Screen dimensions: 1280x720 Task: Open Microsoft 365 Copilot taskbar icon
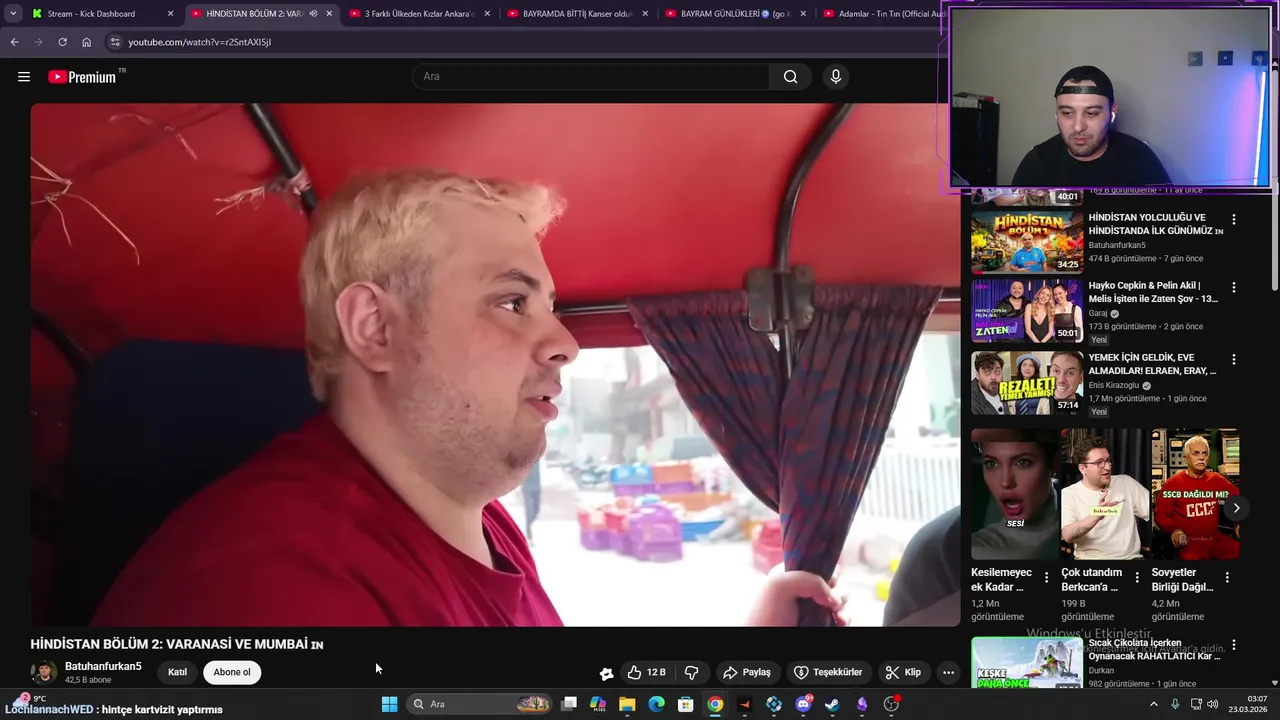pyautogui.click(x=598, y=704)
